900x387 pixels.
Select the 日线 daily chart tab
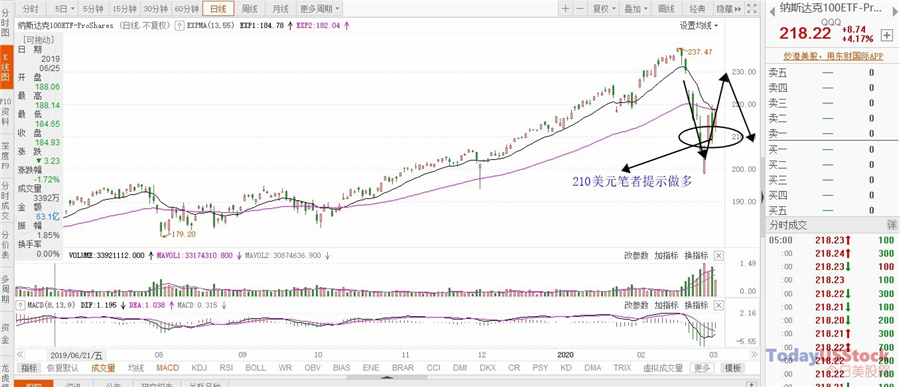click(x=218, y=9)
